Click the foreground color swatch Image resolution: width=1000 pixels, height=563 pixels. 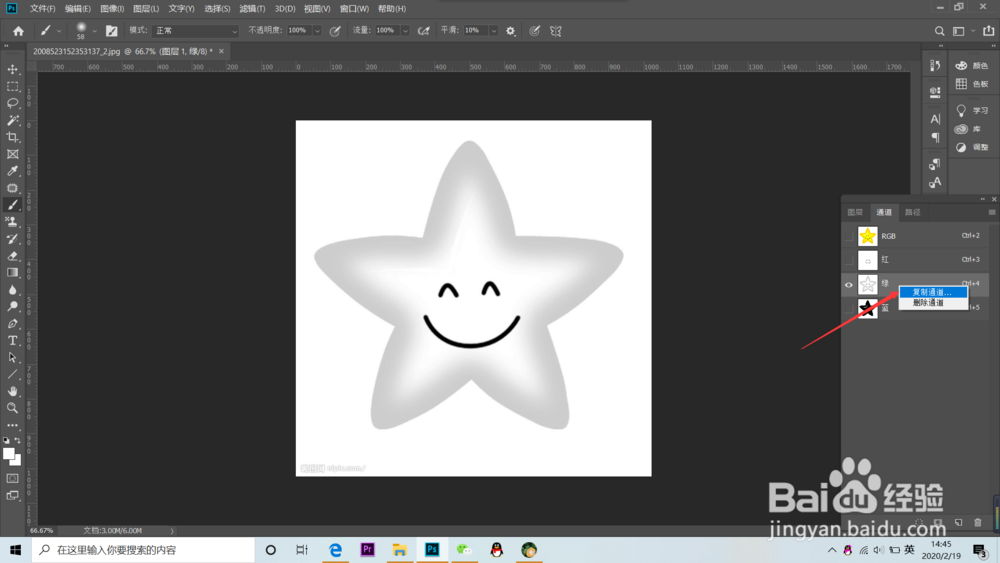(x=8, y=454)
